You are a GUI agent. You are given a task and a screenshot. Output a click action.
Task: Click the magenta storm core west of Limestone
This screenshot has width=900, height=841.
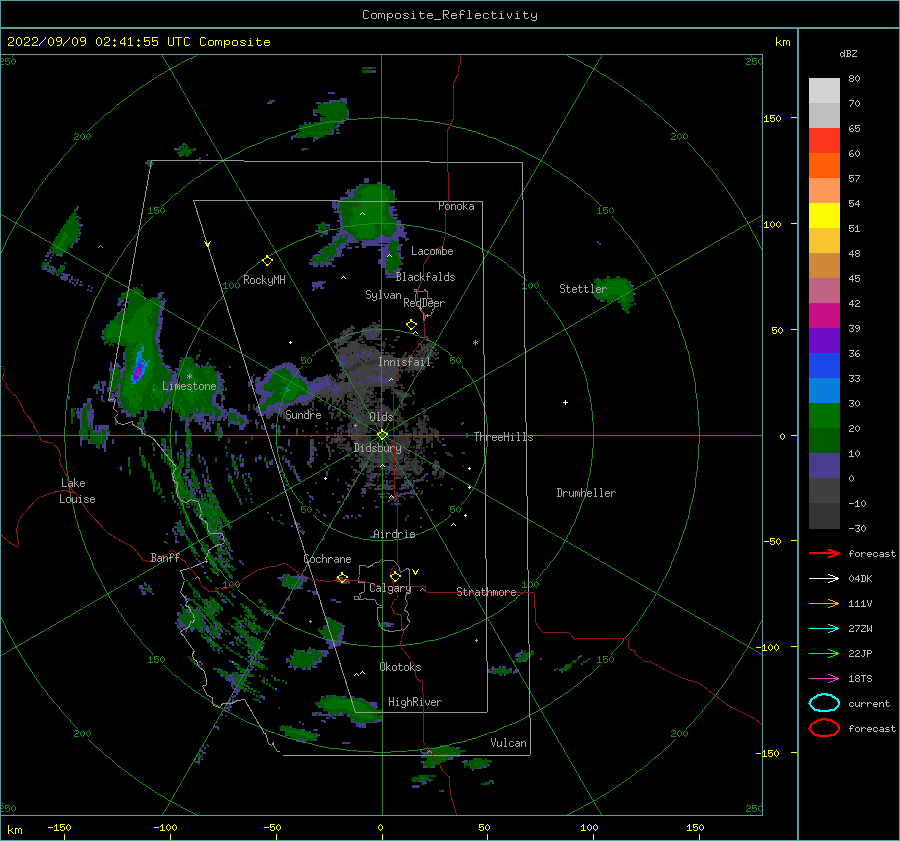(137, 372)
